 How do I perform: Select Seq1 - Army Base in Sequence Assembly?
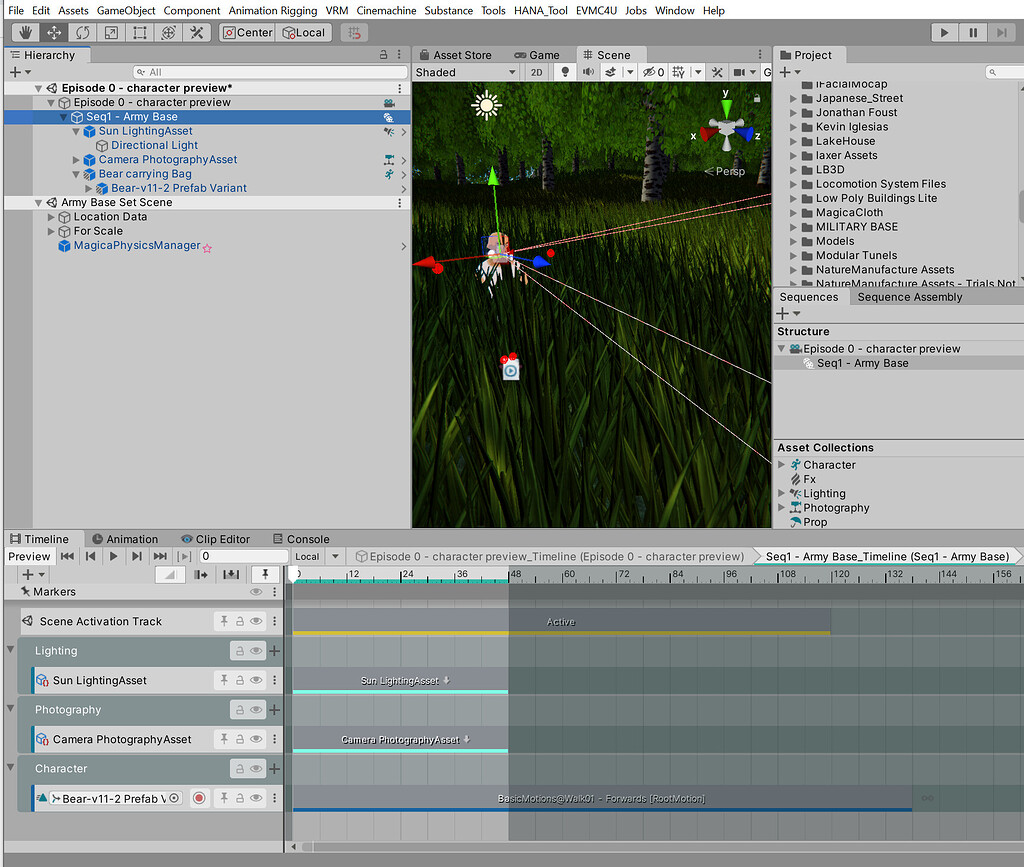click(x=860, y=363)
